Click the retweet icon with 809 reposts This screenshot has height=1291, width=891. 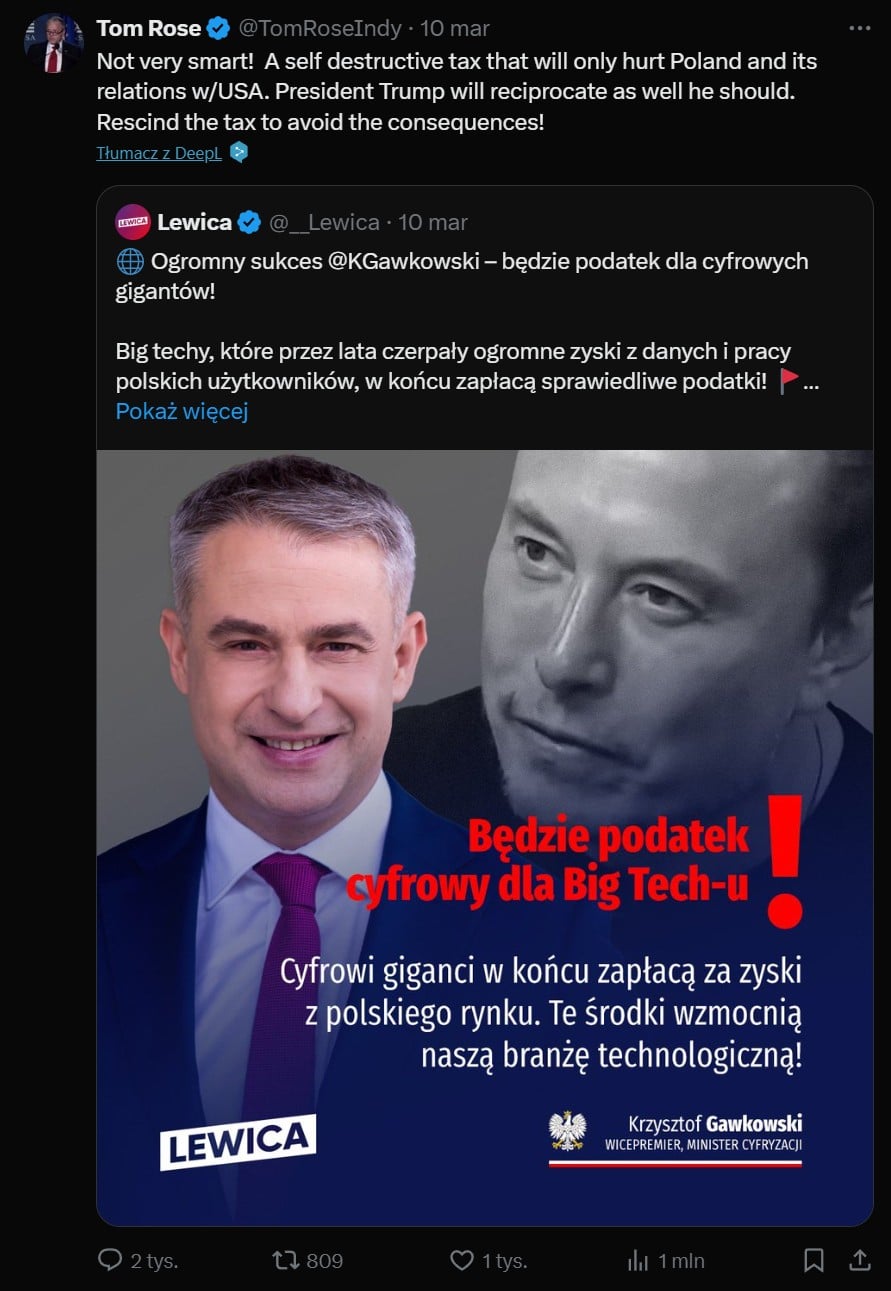pos(286,1261)
